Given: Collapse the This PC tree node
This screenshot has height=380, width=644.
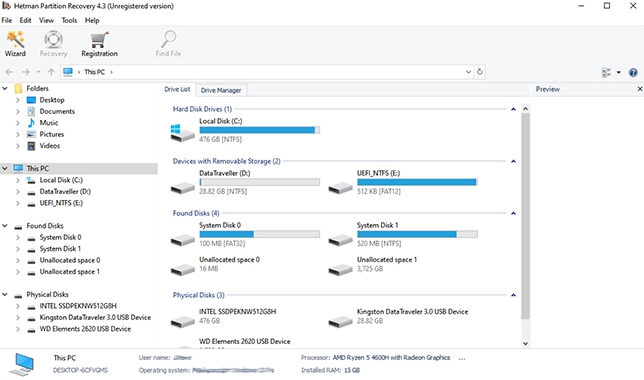Looking at the screenshot, I should pyautogui.click(x=5, y=168).
